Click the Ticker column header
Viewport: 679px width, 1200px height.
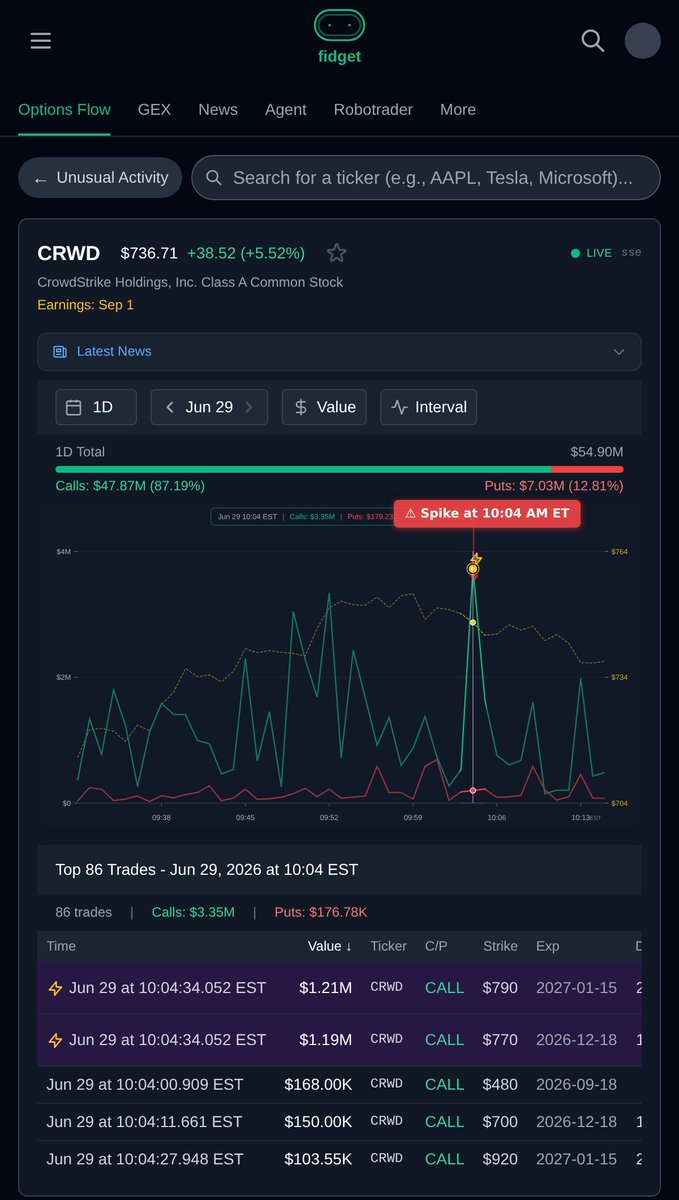pyautogui.click(x=388, y=946)
